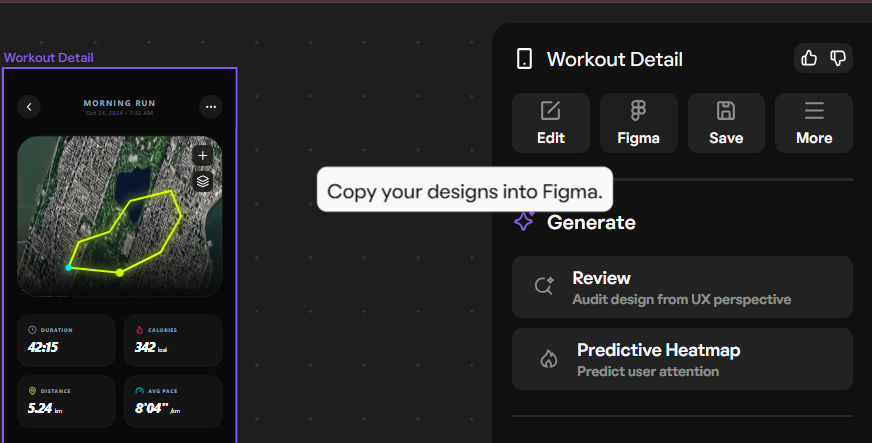Select the Calories 342 card
This screenshot has width=872, height=443.
coord(173,340)
